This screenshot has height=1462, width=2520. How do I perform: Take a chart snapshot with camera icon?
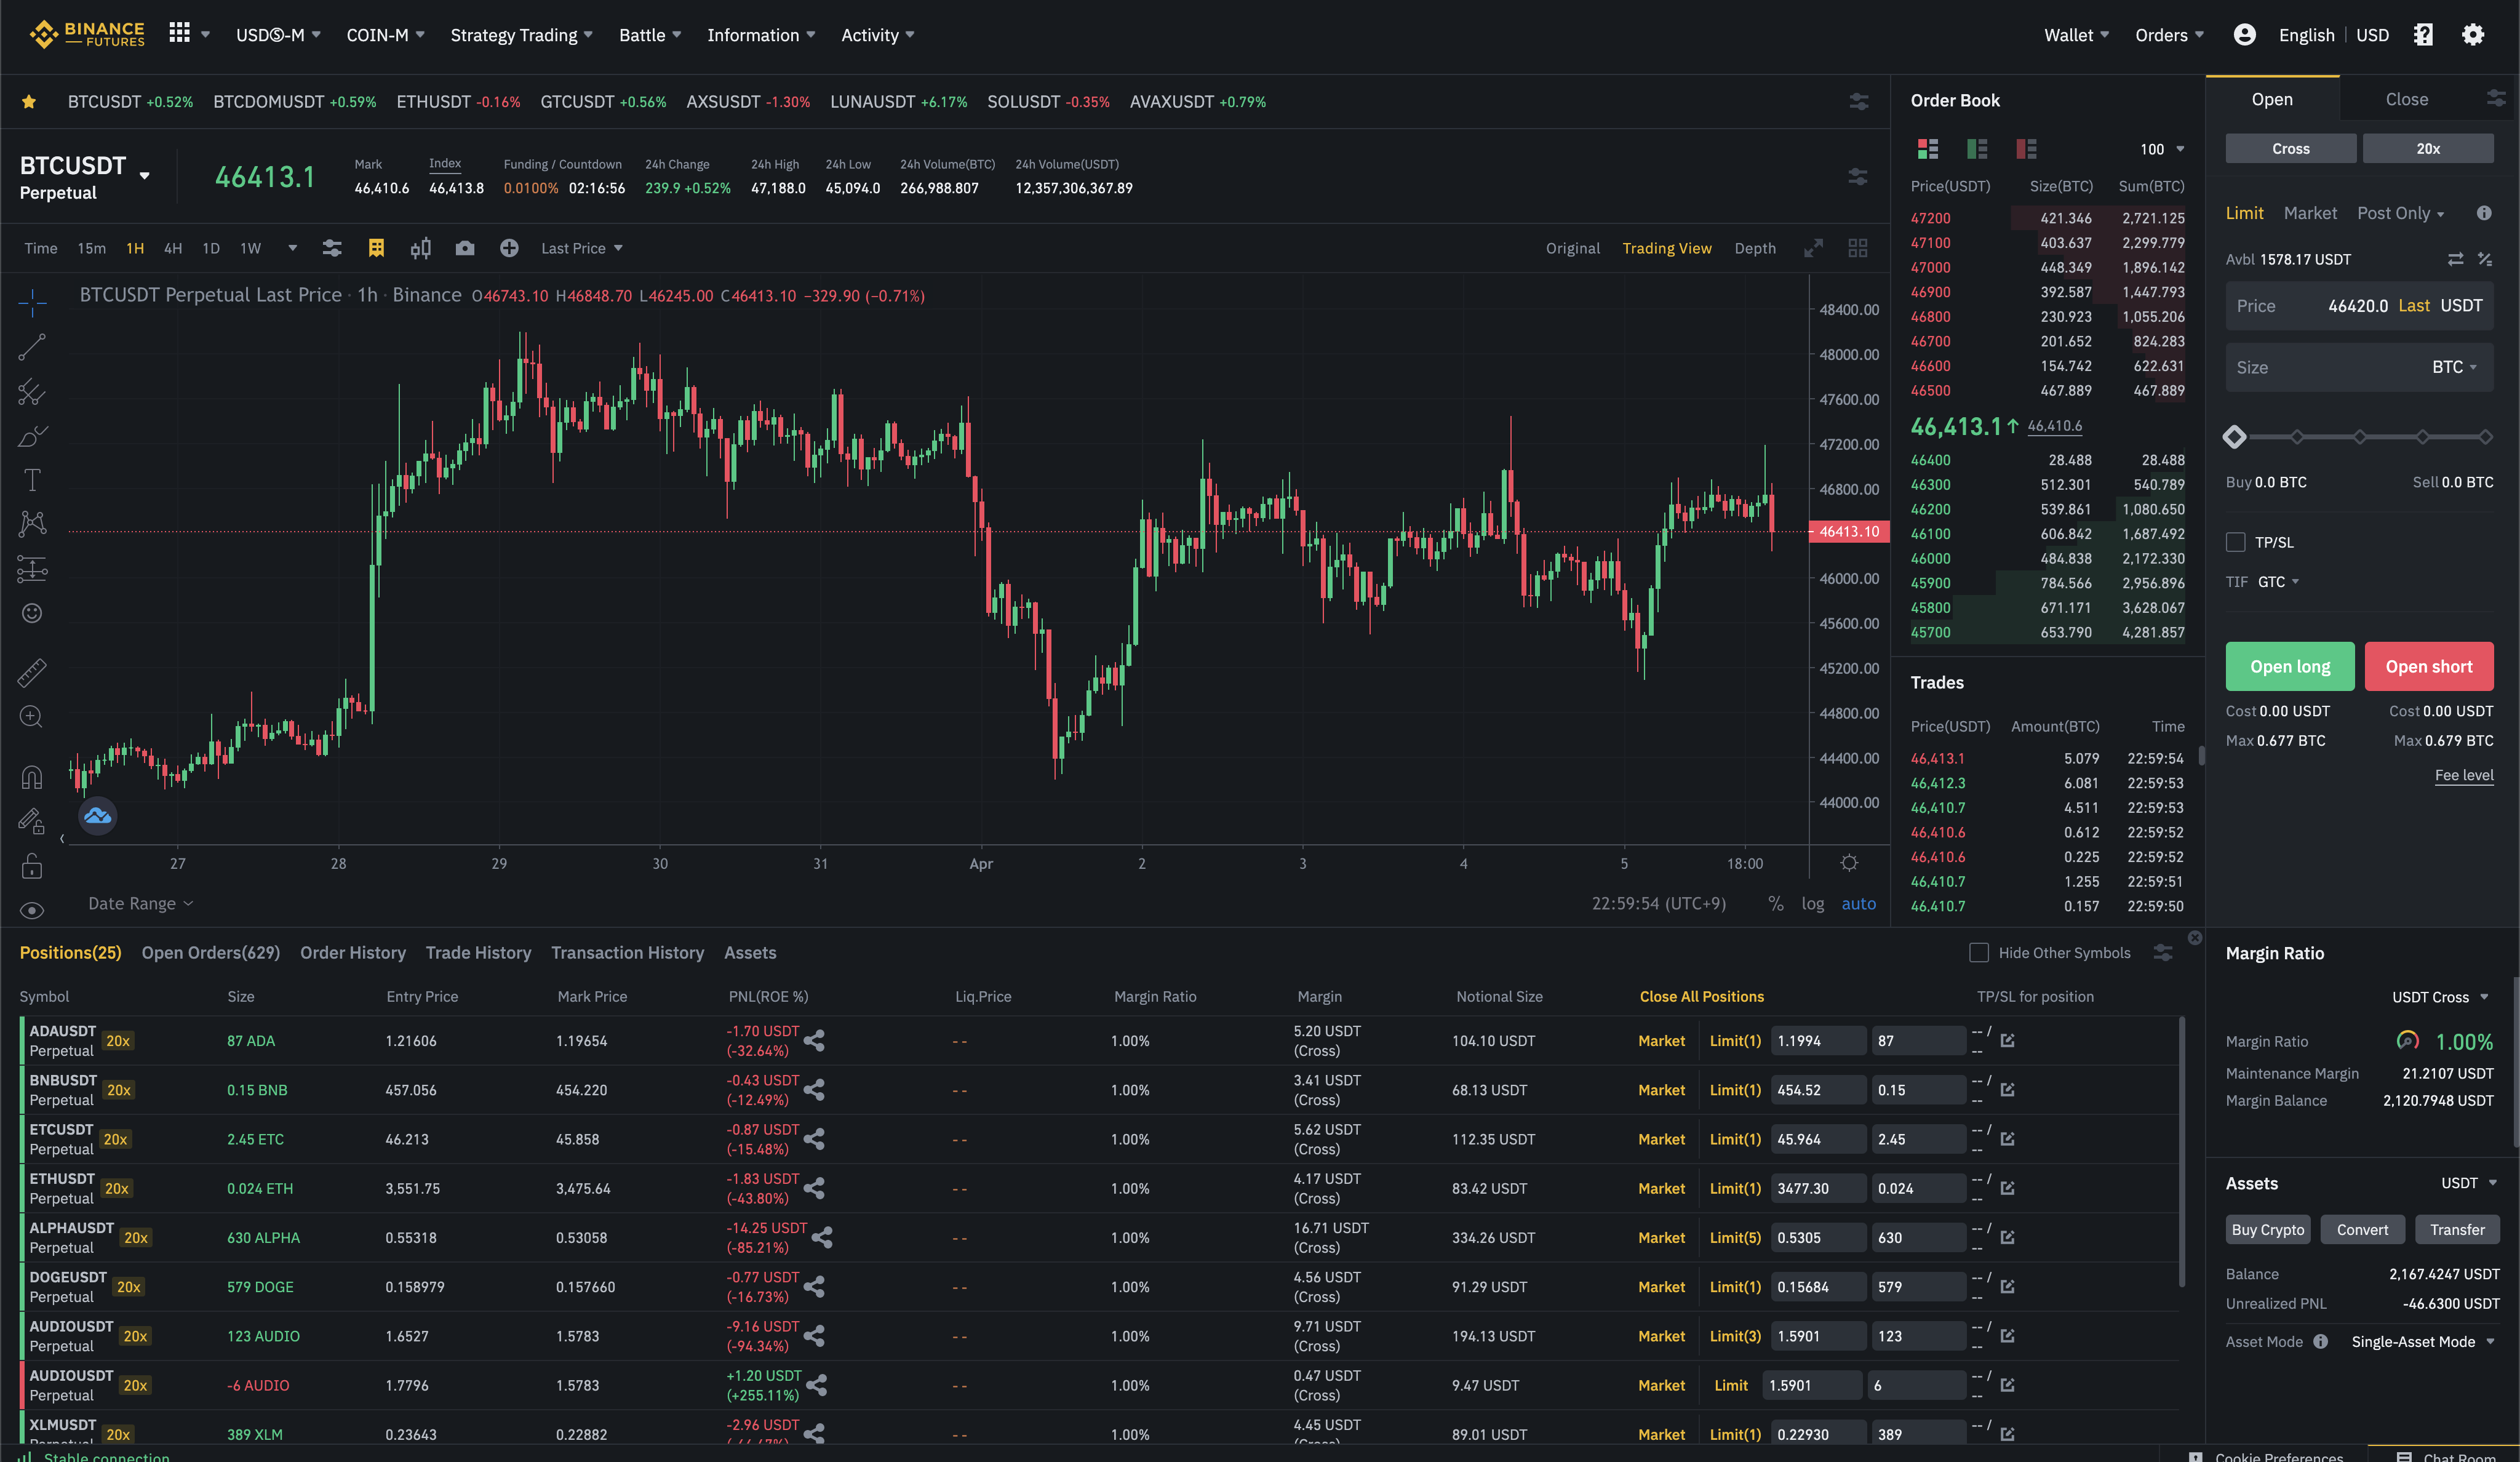[x=465, y=248]
